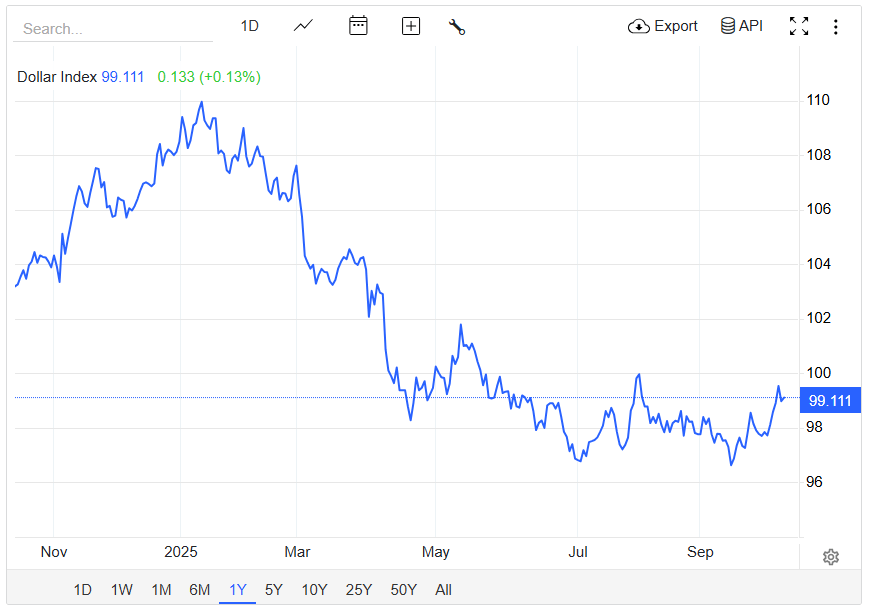This screenshot has width=871, height=613.
Task: Select the 1M time range button
Action: pyautogui.click(x=161, y=590)
